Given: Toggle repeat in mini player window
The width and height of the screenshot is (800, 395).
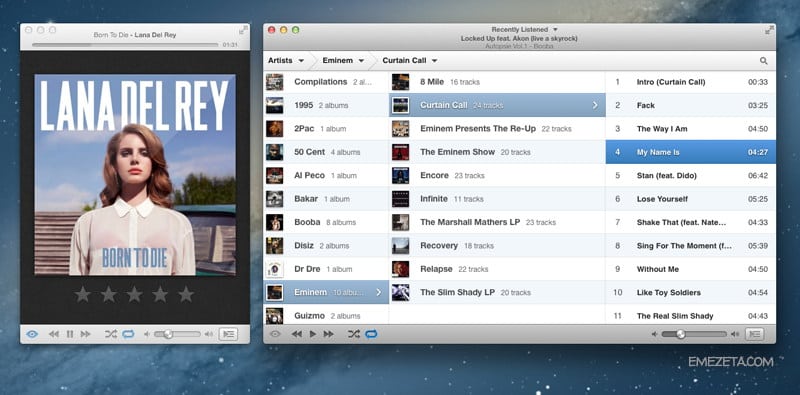Looking at the screenshot, I should (128, 334).
